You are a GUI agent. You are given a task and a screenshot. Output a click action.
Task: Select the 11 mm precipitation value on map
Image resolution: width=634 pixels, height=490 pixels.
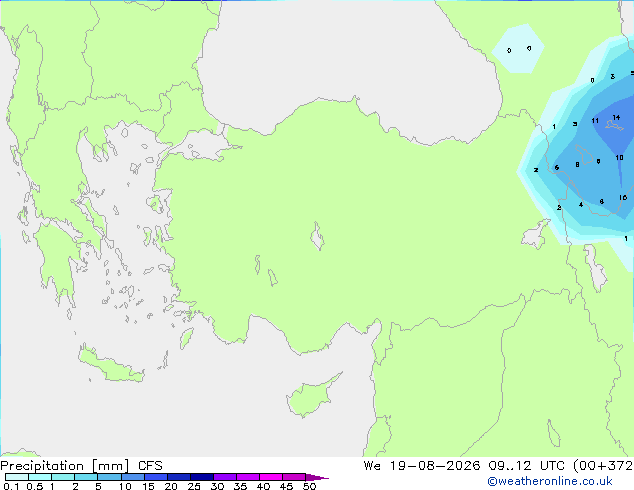point(595,120)
